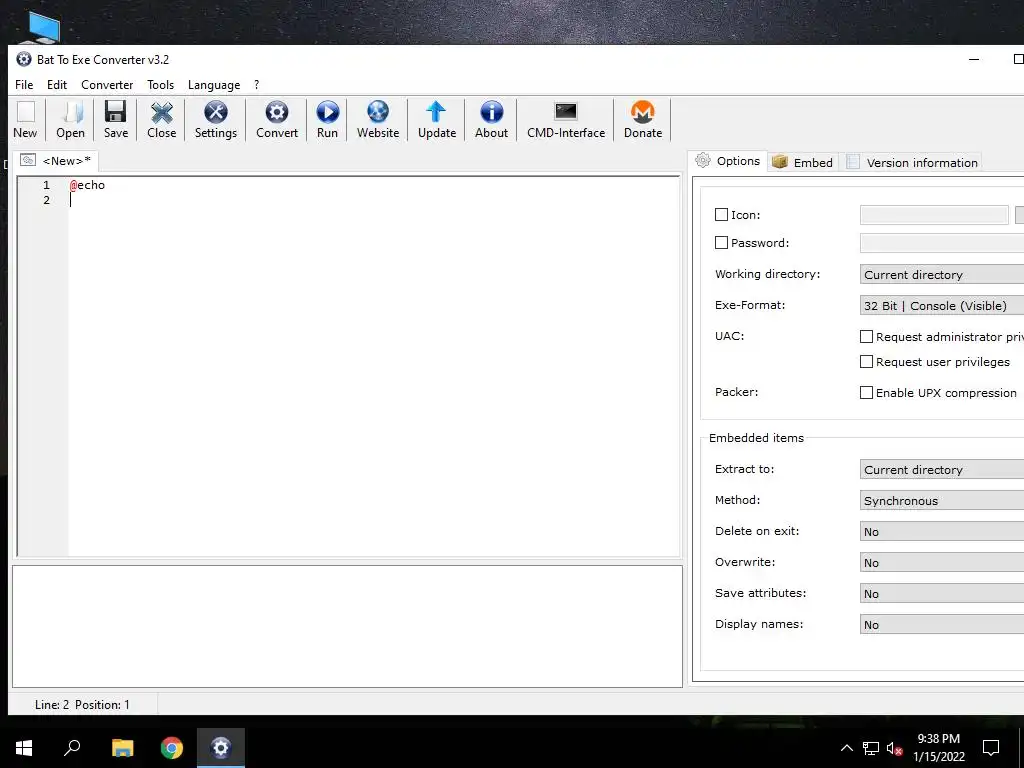Open Save attributes dropdown
Image resolution: width=1024 pixels, height=768 pixels.
(942, 594)
